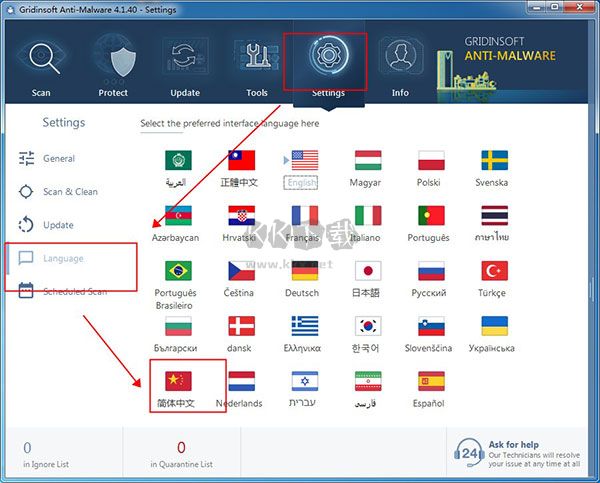Pick the Svenska flag
The width and height of the screenshot is (600, 483).
point(495,160)
